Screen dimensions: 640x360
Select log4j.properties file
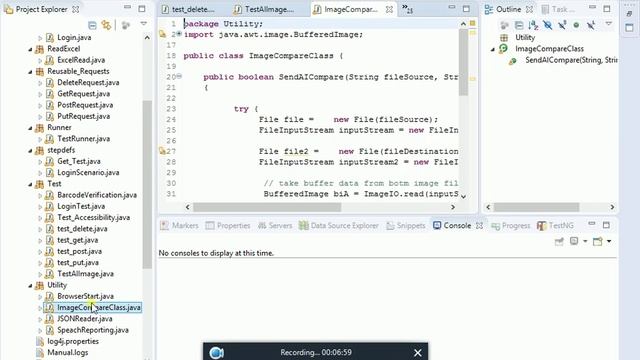[73, 341]
